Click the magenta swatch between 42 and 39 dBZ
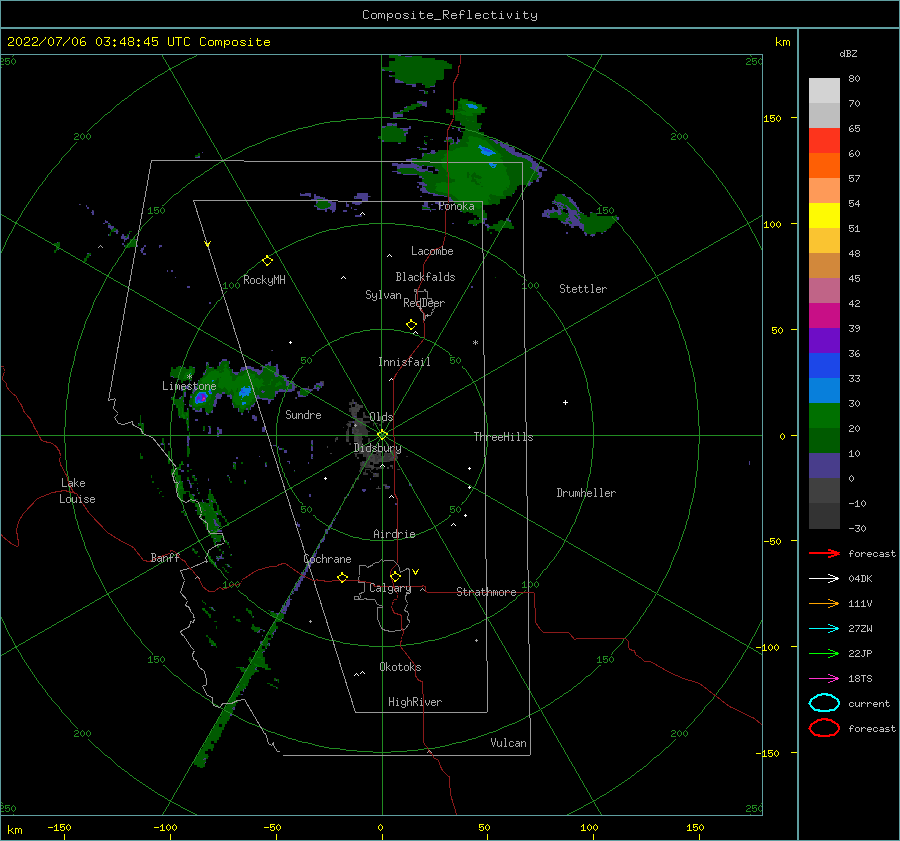900x841 pixels. pos(824,316)
